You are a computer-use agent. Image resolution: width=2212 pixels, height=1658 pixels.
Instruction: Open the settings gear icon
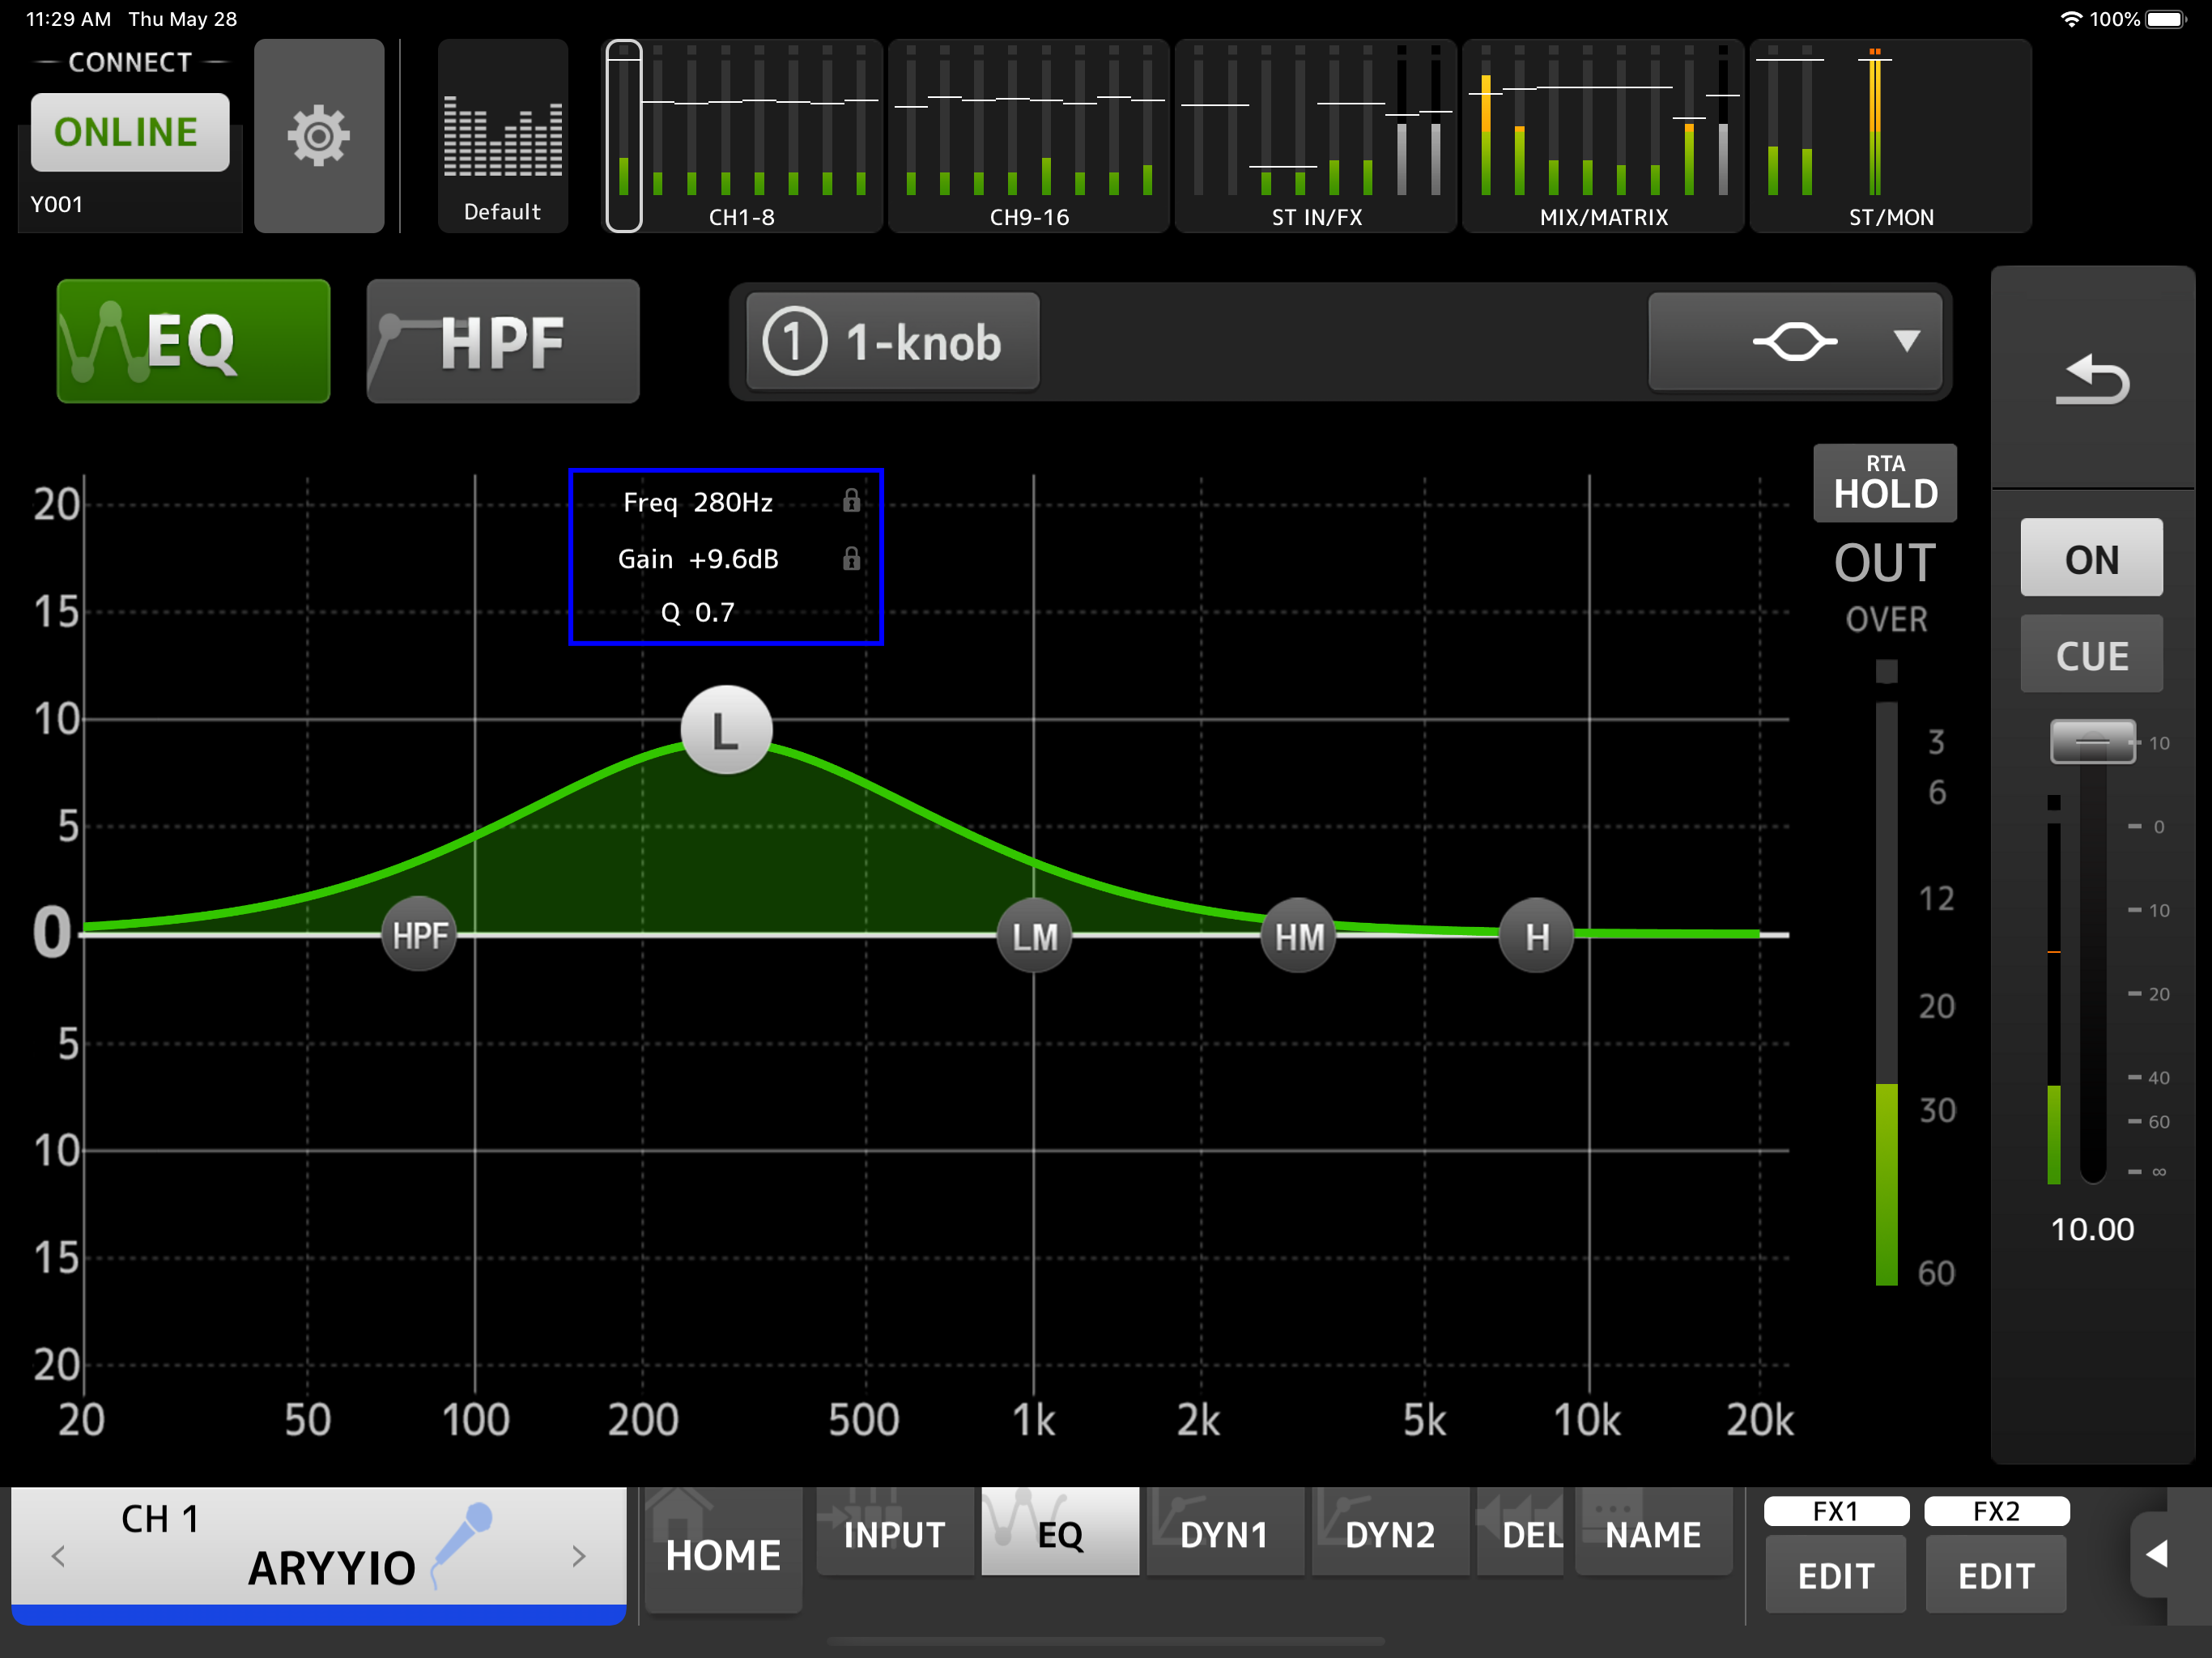[x=318, y=136]
